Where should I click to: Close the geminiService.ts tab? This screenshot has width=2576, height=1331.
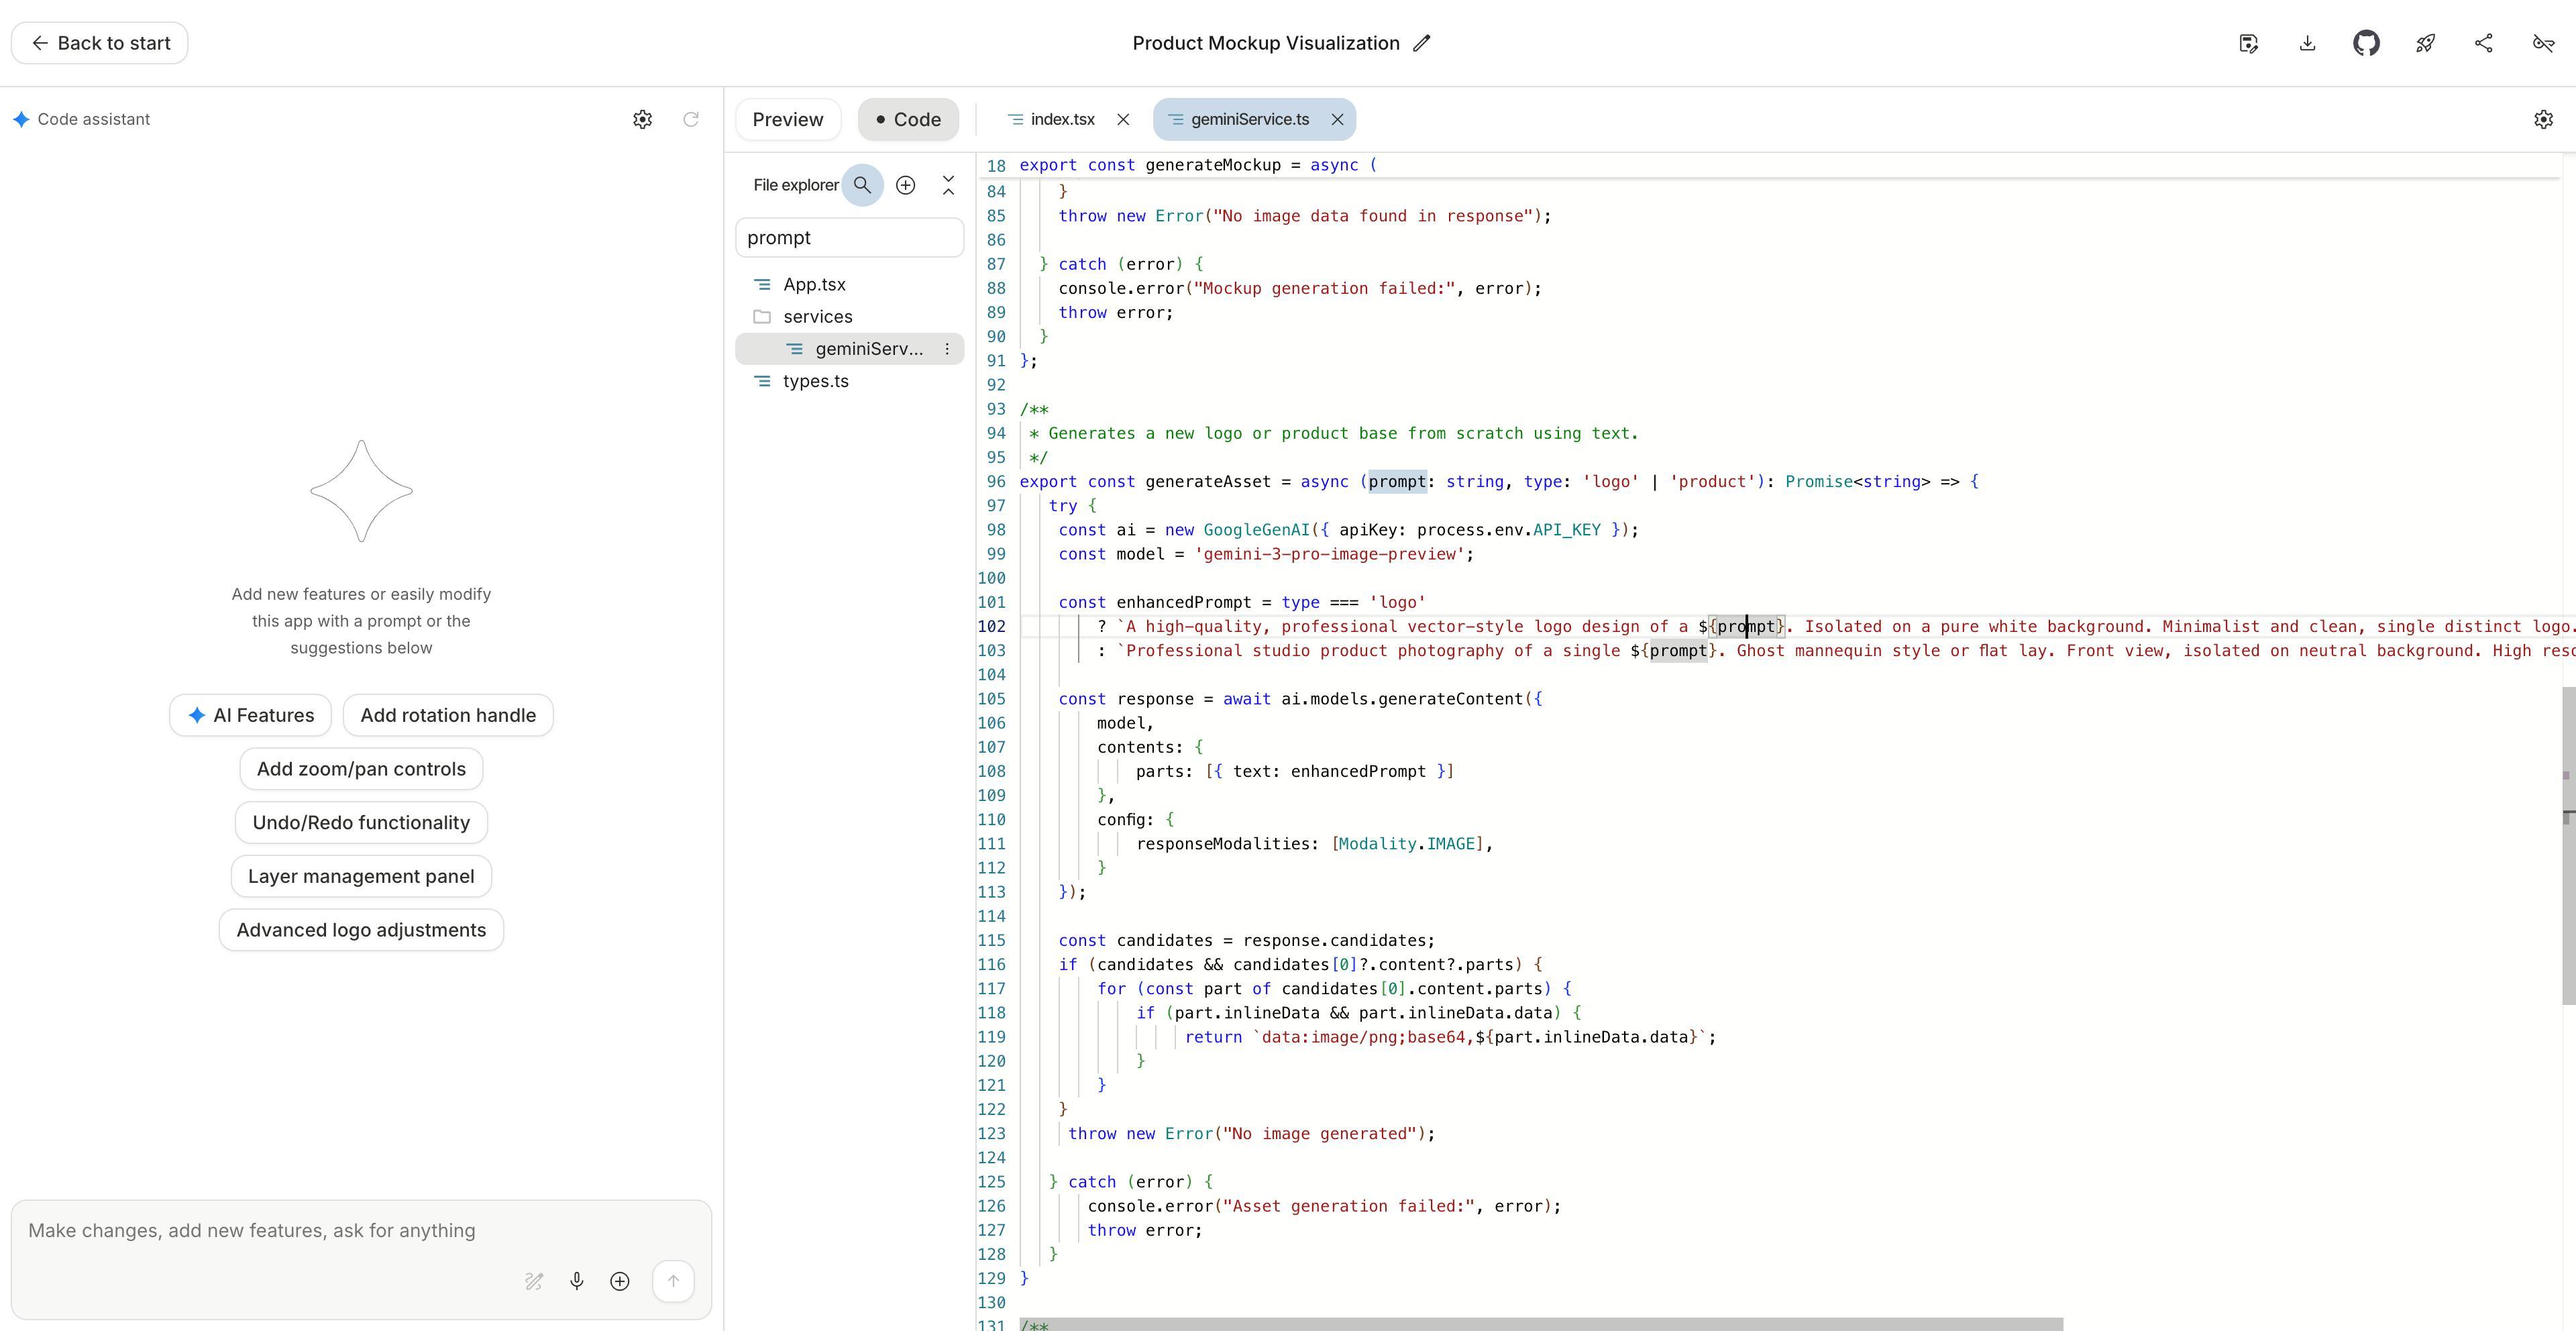tap(1337, 119)
